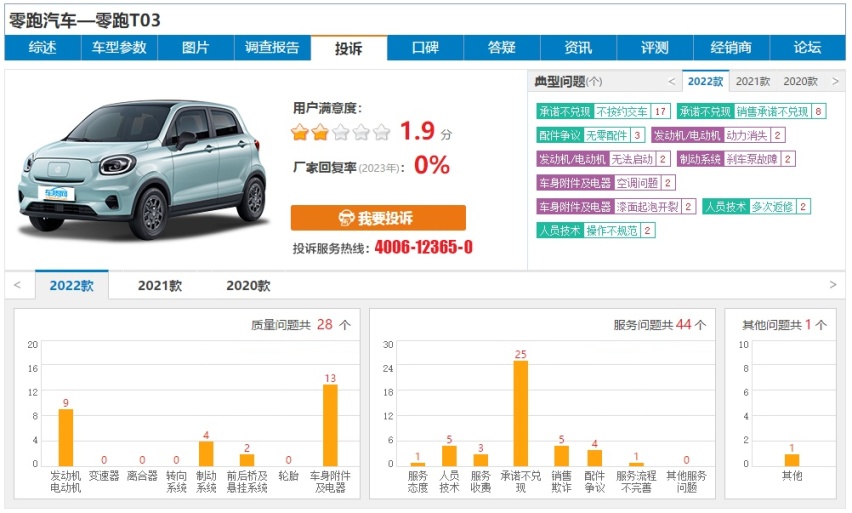Open the 图片 tab
The image size is (852, 513).
tap(196, 48)
